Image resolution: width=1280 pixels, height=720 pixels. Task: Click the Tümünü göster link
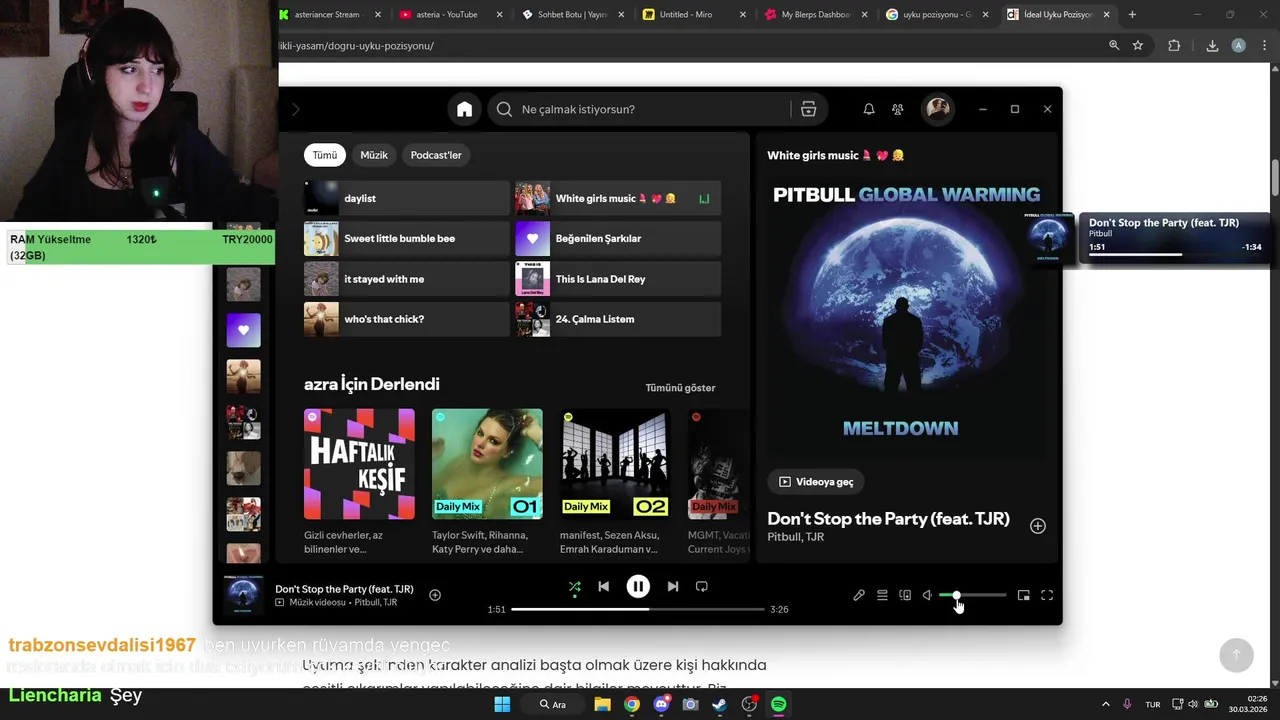point(680,388)
